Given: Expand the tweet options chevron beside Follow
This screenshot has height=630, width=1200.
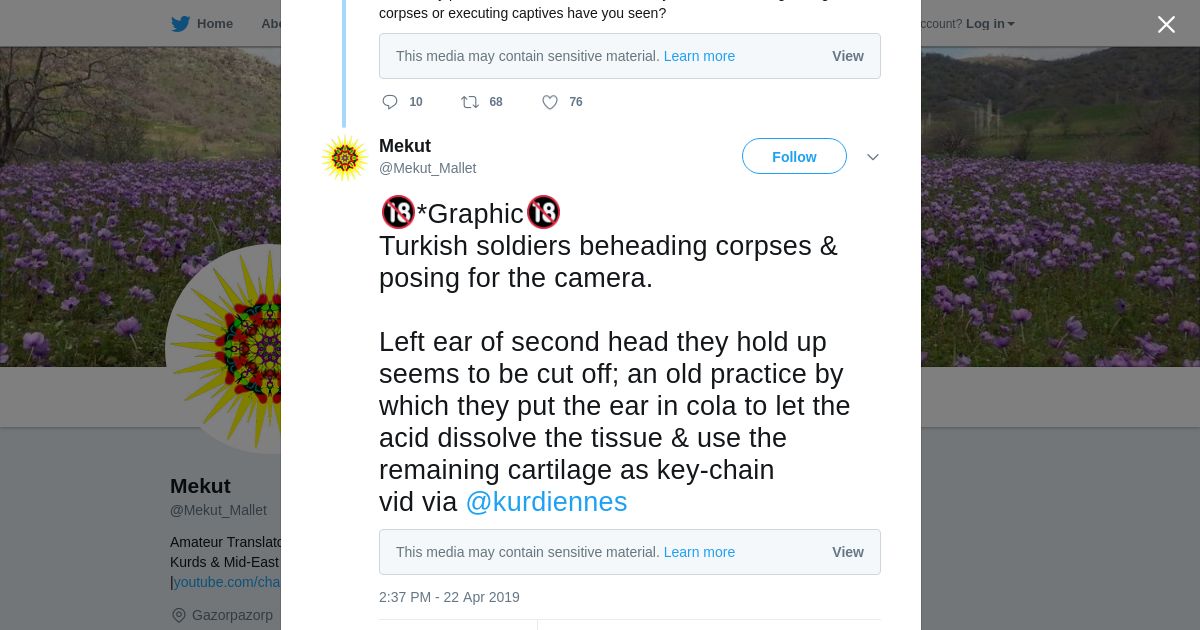Looking at the screenshot, I should 873,157.
